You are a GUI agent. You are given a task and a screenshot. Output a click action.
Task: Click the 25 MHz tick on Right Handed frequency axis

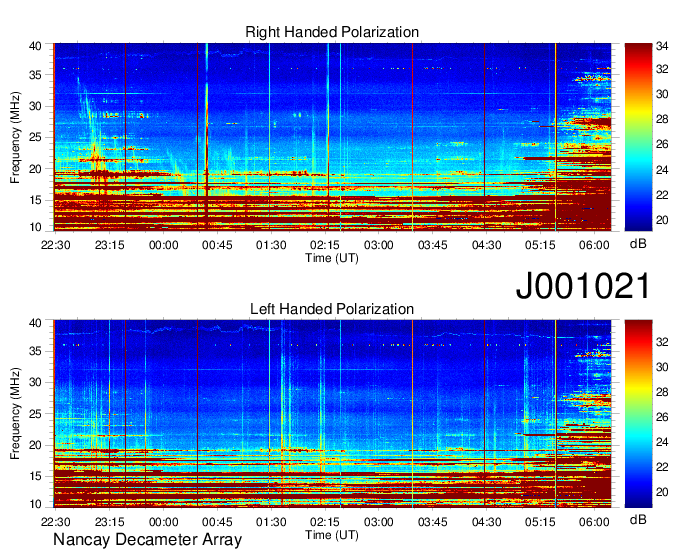(36, 137)
